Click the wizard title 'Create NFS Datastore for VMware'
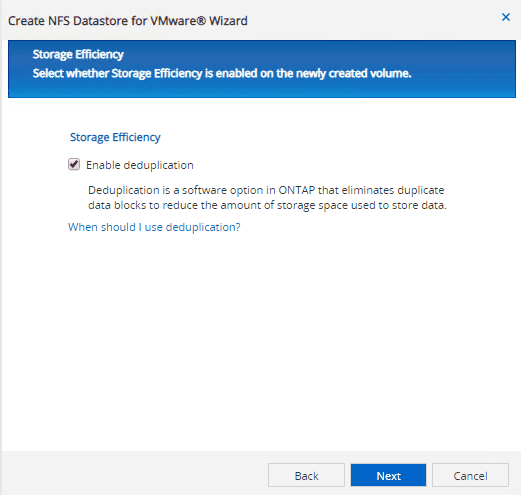Image resolution: width=521 pixels, height=495 pixels. (128, 21)
